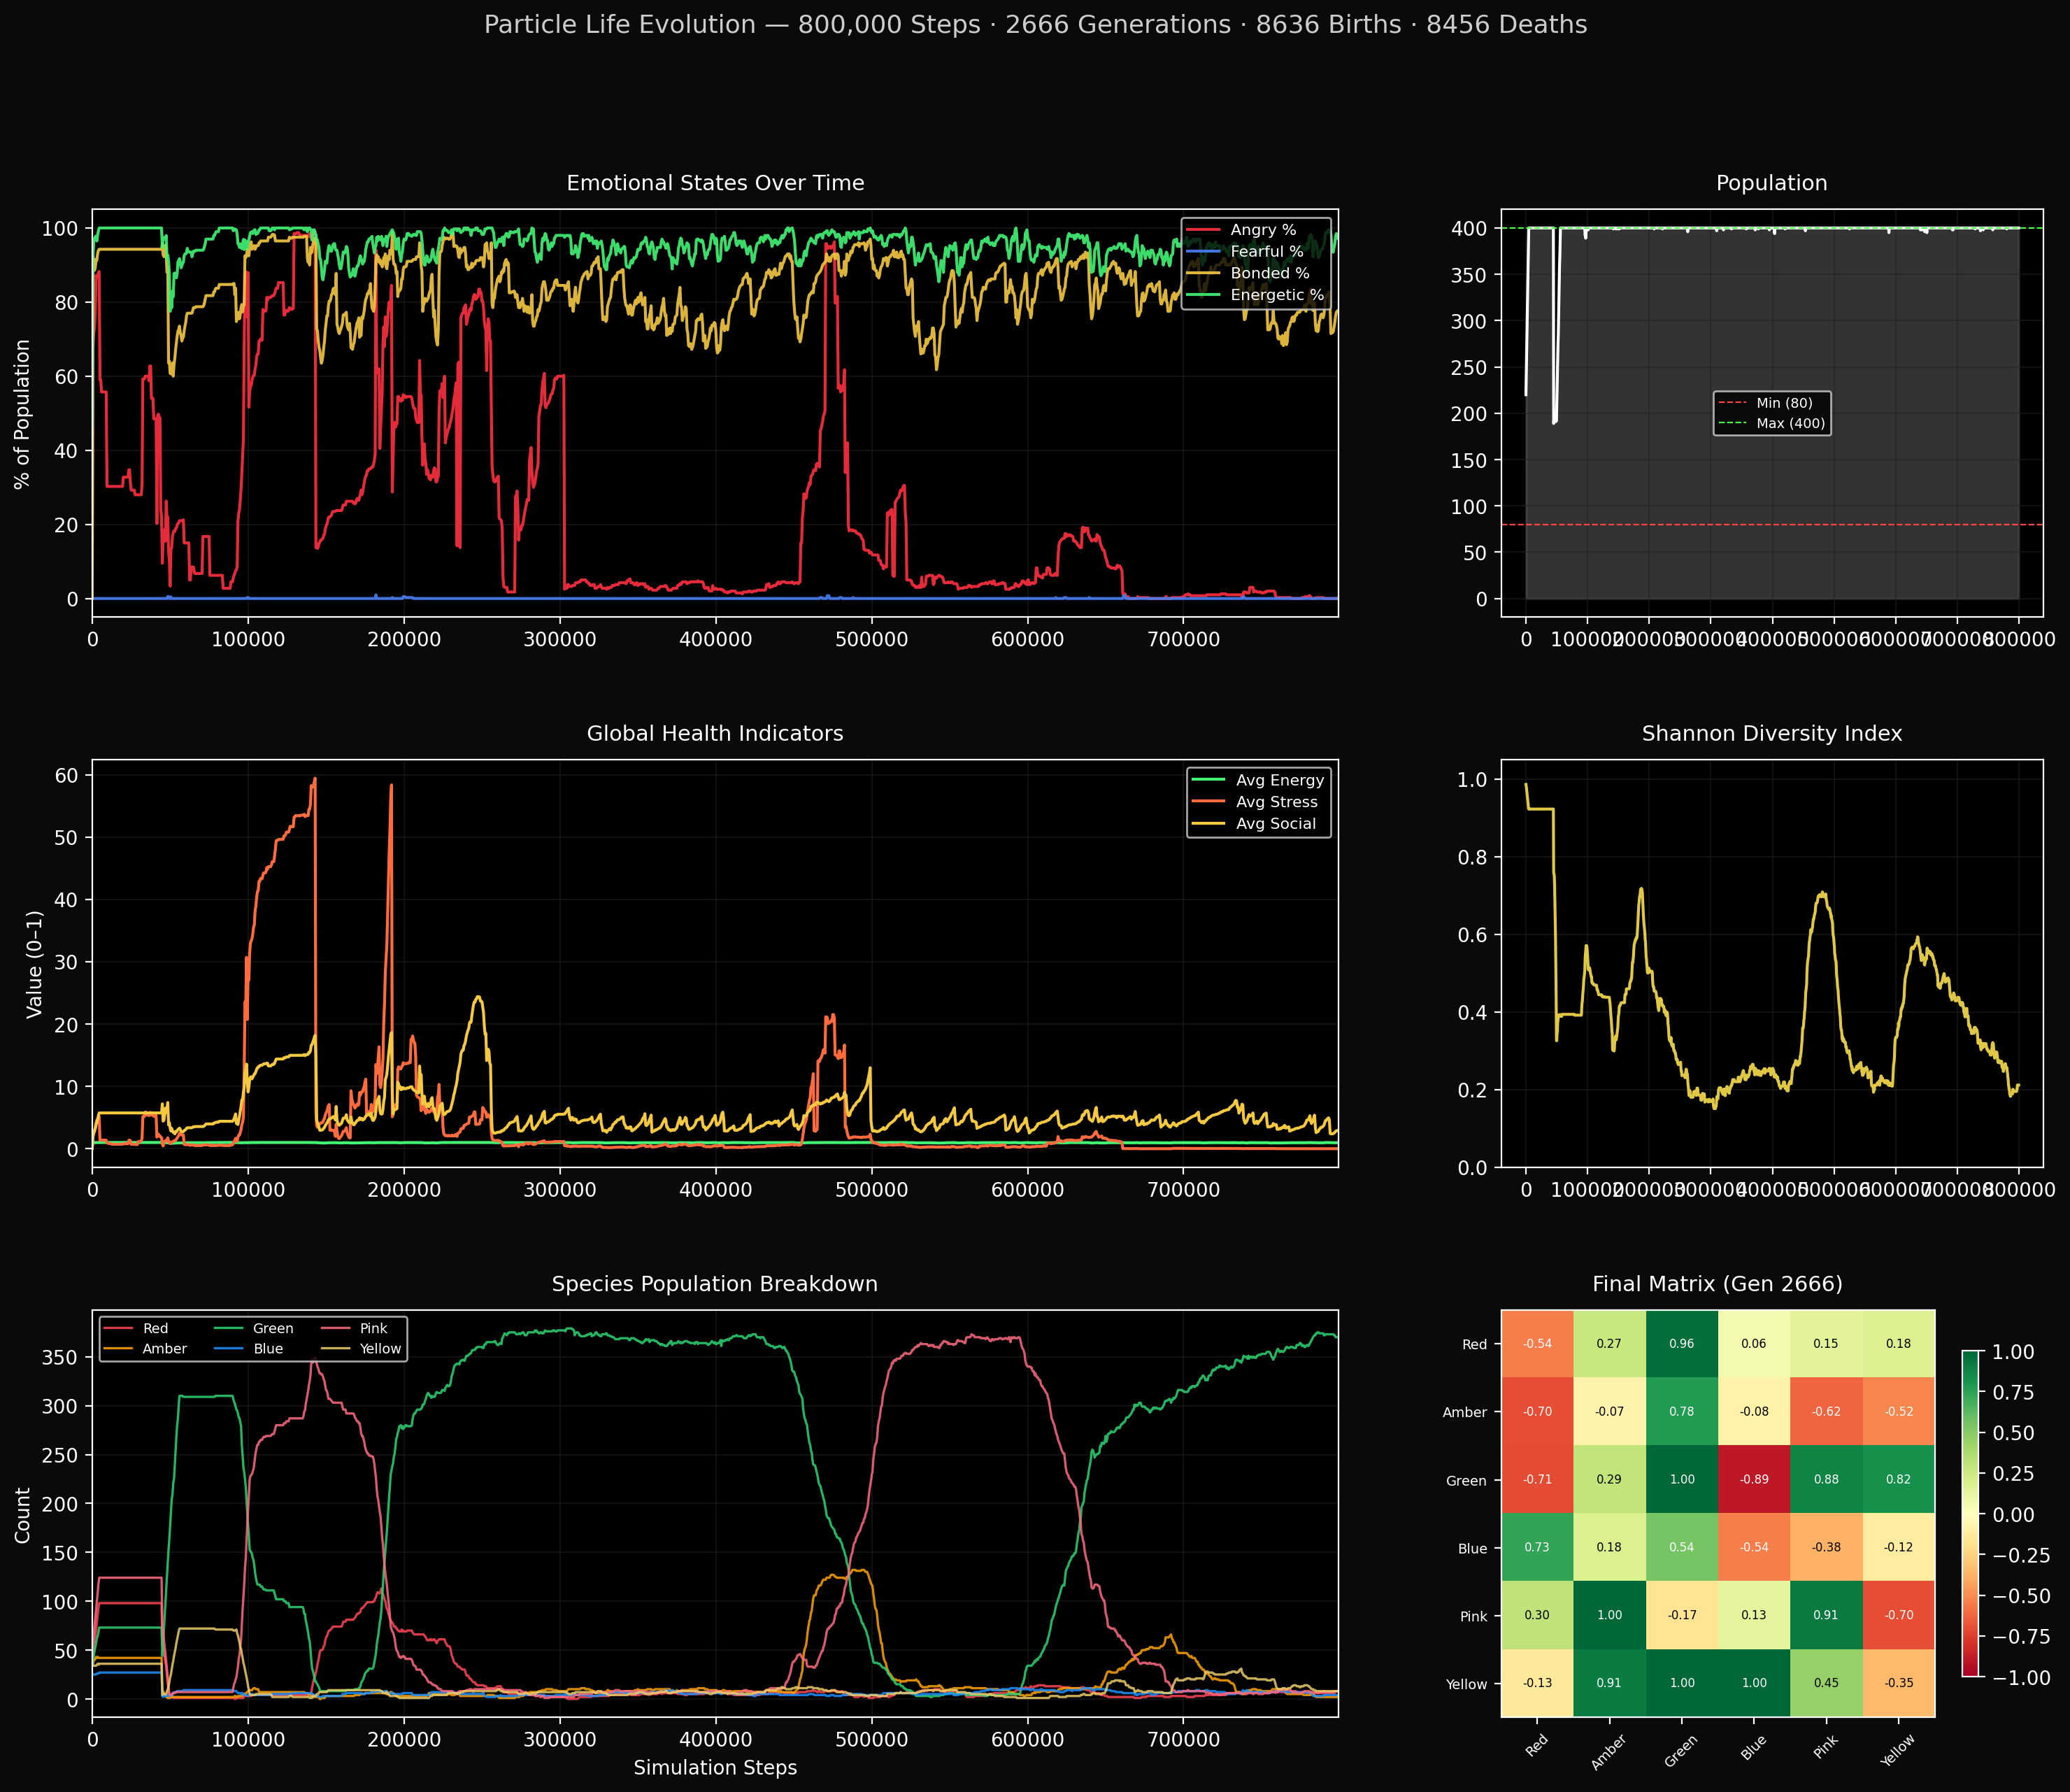Click 'Red' in the species legend
This screenshot has height=1792, width=2070.
[136, 1328]
